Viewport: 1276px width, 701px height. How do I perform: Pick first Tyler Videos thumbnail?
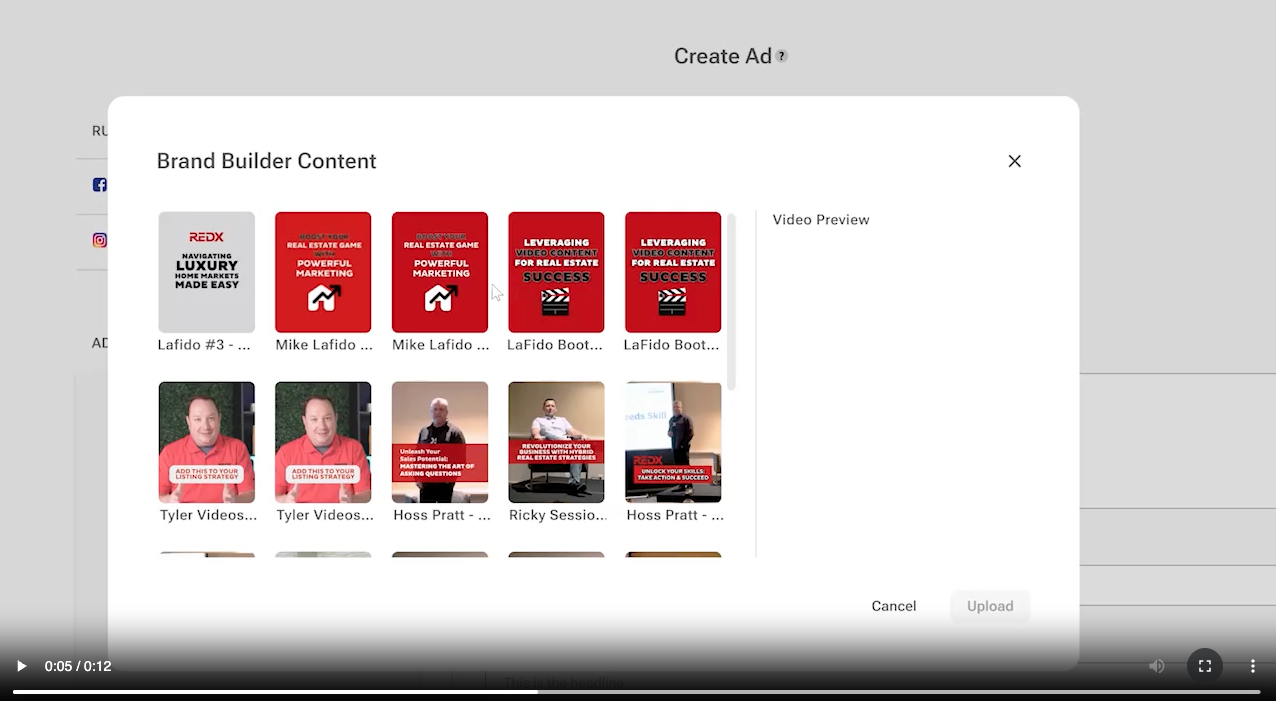(x=207, y=442)
